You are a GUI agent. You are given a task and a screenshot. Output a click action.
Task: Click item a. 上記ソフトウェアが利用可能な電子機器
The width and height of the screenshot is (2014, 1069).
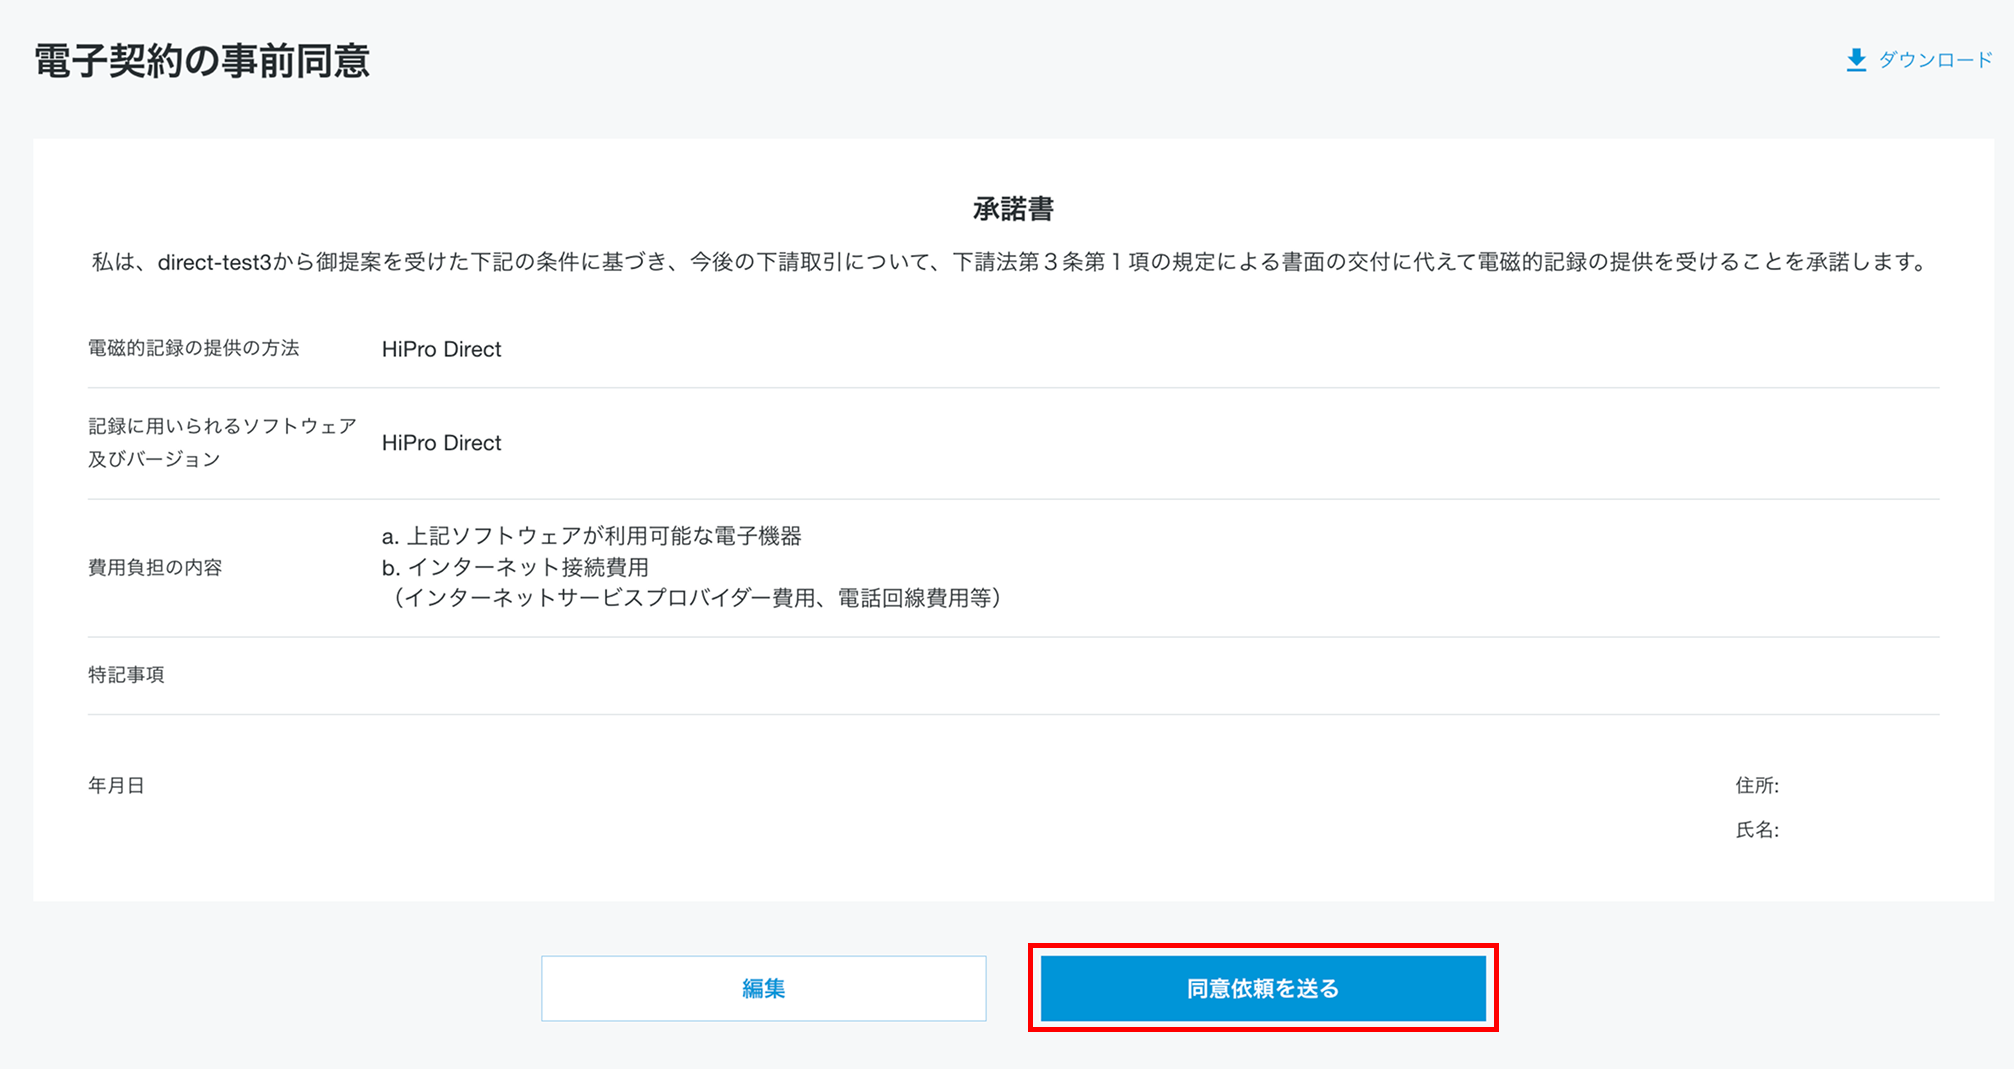[x=592, y=536]
